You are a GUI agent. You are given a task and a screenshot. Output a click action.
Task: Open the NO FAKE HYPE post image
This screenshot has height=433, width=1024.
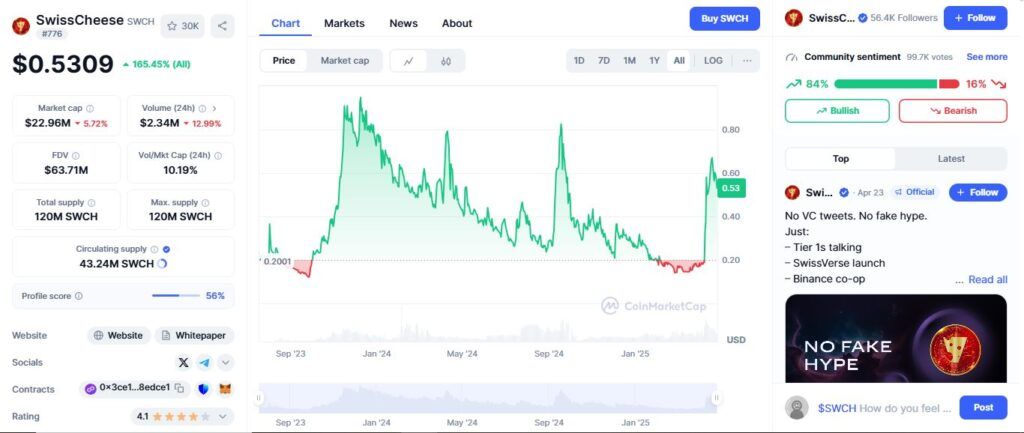coord(896,338)
